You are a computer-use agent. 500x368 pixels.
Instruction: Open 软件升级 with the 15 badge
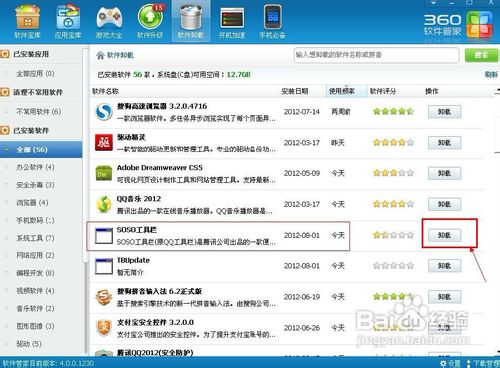pos(150,21)
